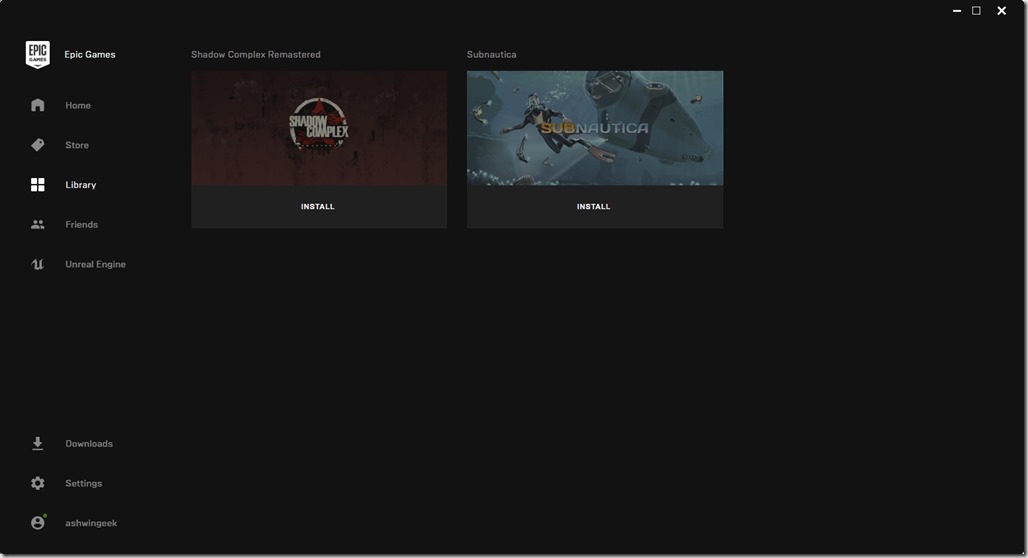Select the Store price tag icon
This screenshot has width=1028, height=558.
pyautogui.click(x=38, y=145)
